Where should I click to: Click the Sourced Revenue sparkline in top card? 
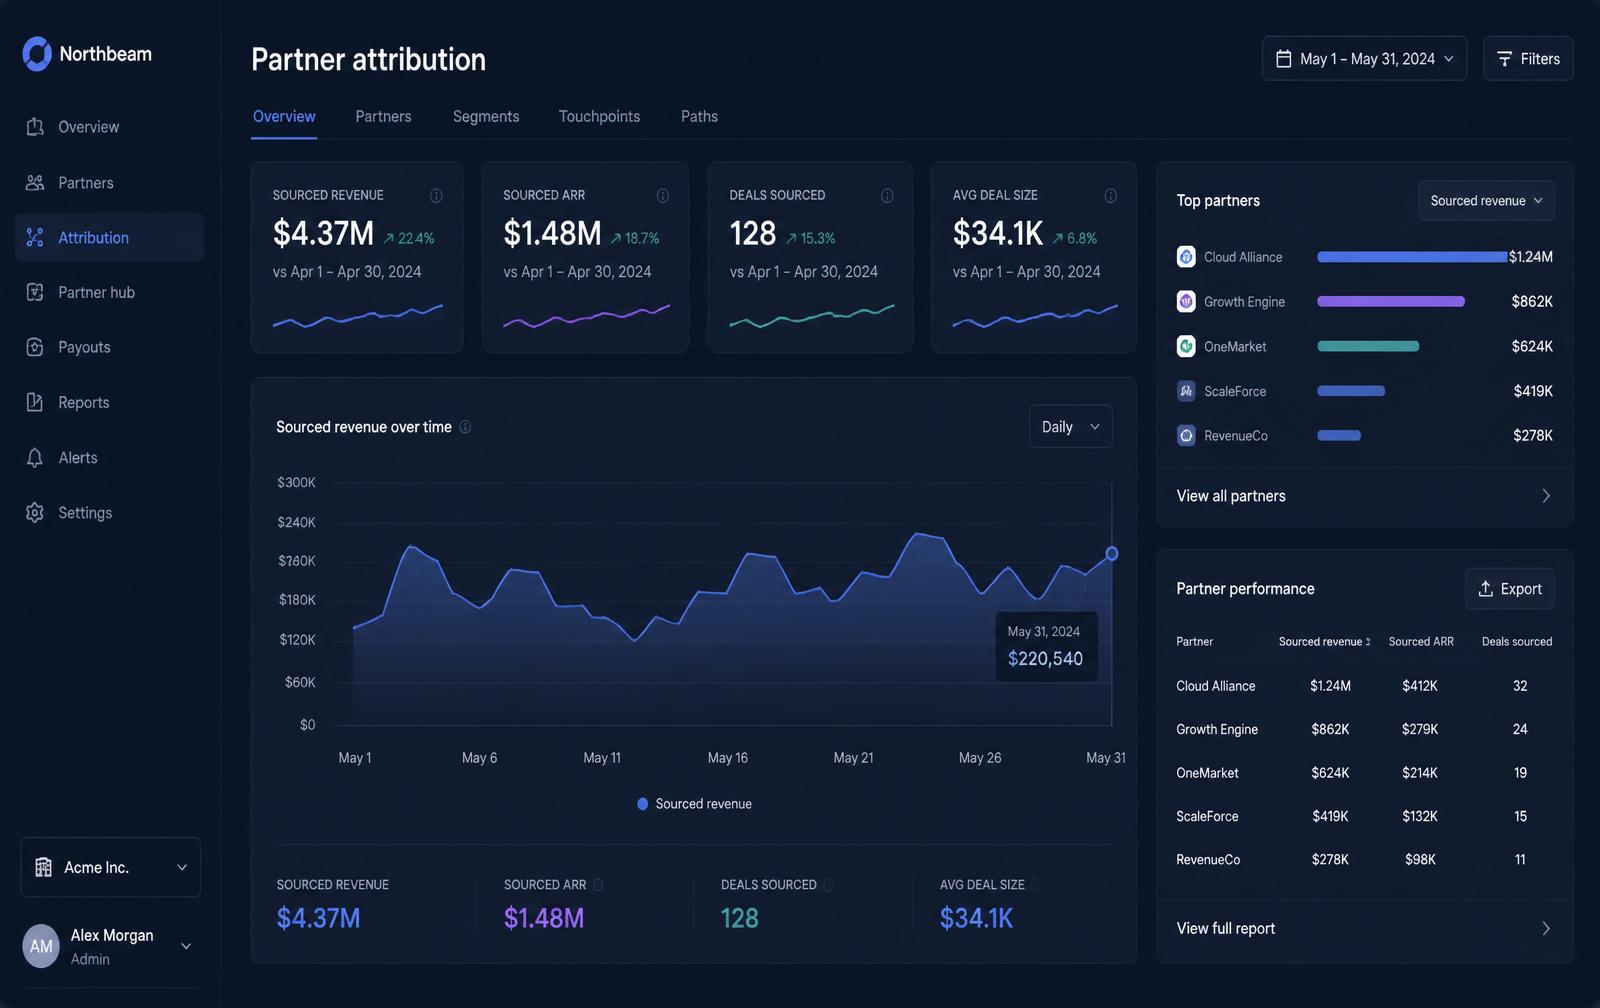click(357, 316)
